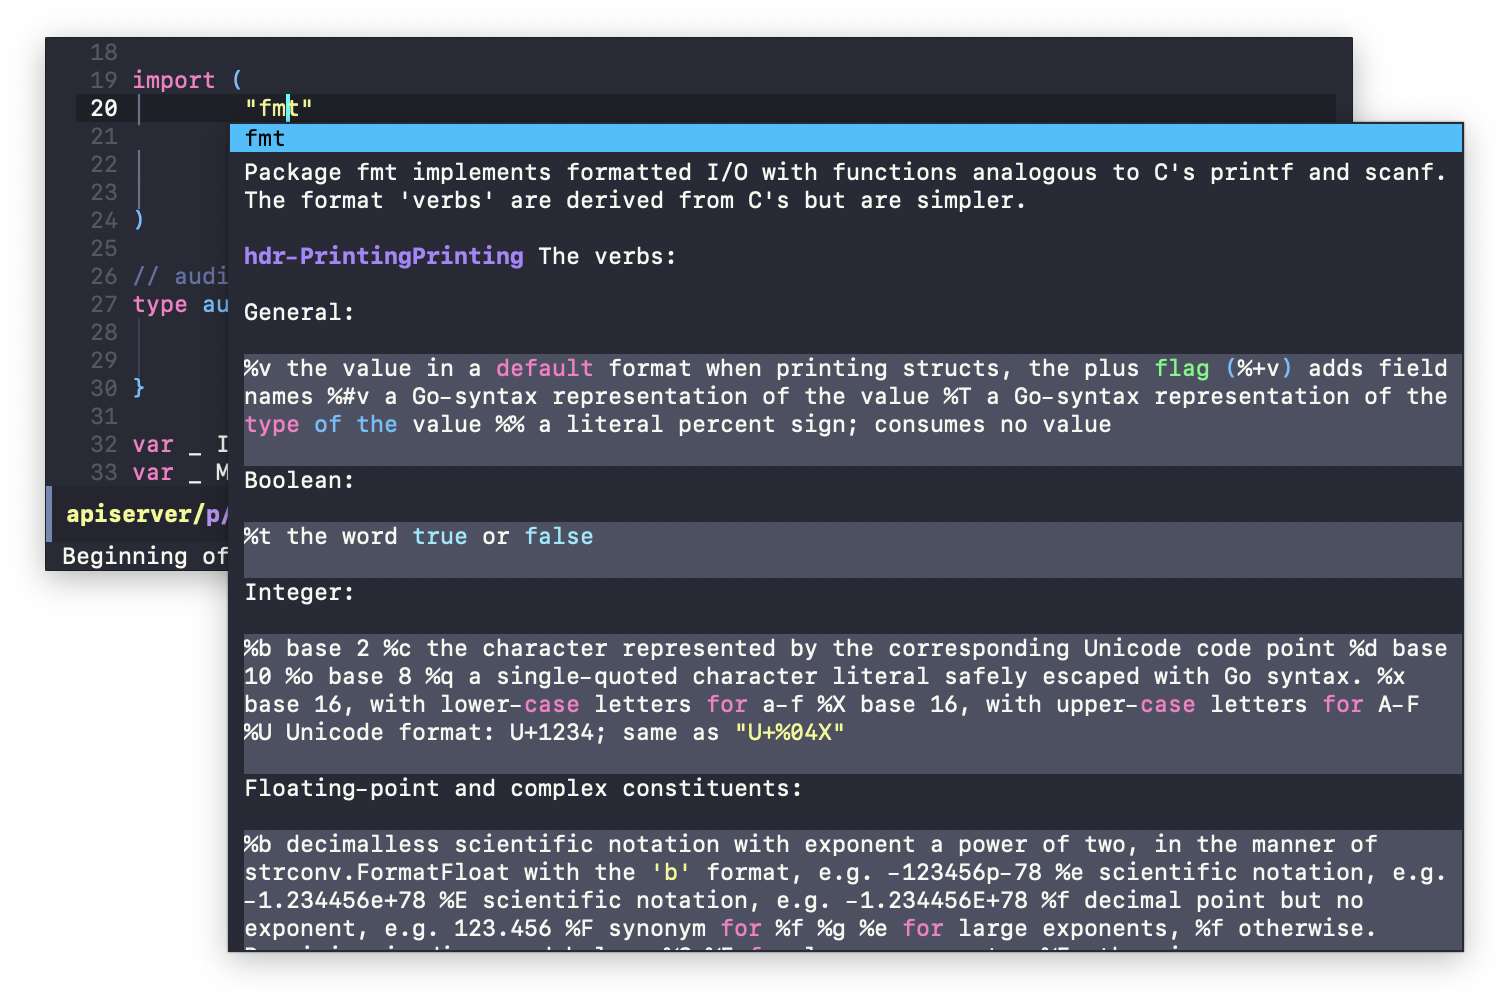1510x1006 pixels.
Task: Click the 'Integer:' heading in documentation popup
Action: (x=299, y=592)
